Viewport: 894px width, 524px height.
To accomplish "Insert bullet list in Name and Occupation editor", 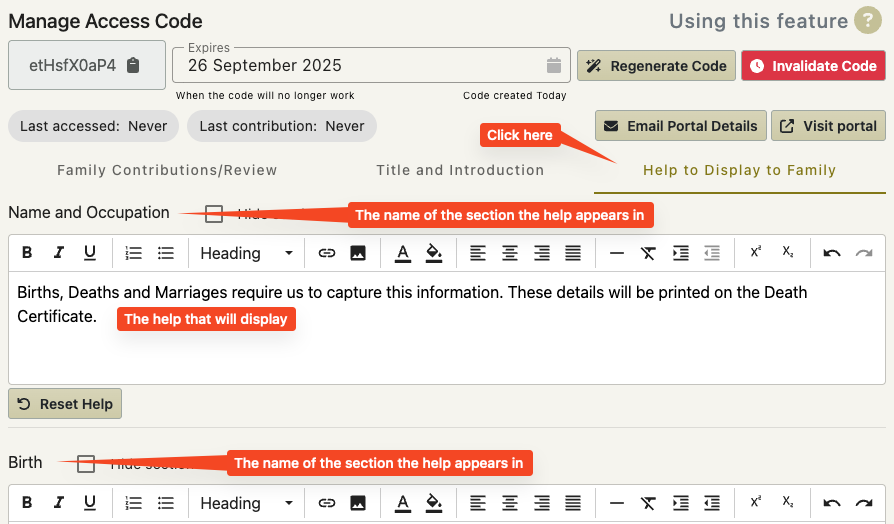I will coord(165,253).
